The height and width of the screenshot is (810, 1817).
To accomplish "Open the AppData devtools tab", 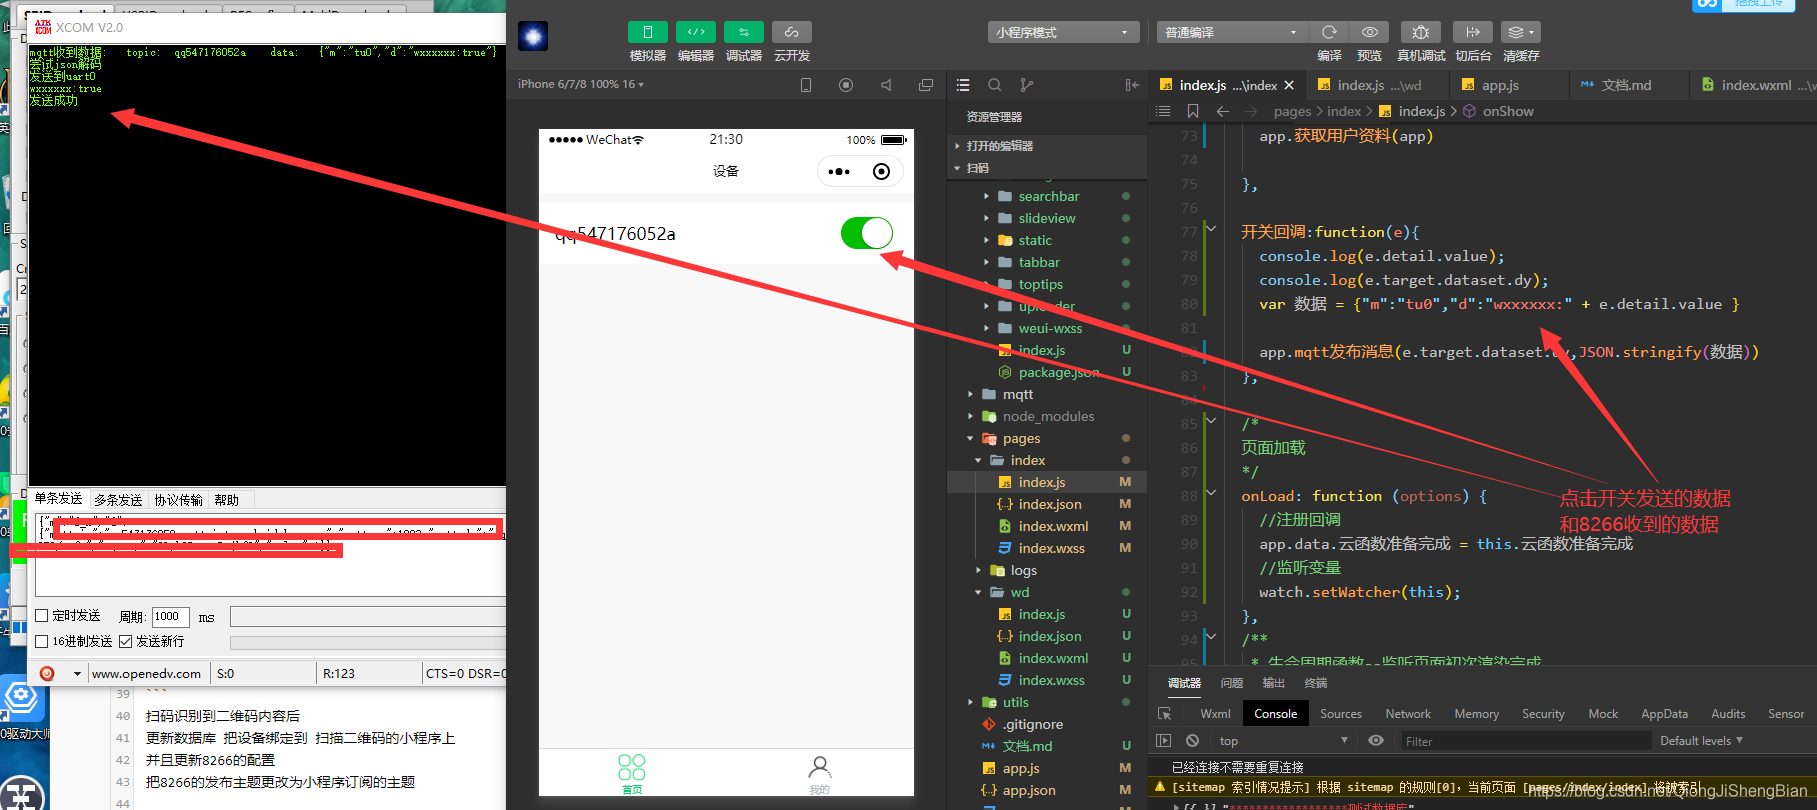I will pos(1664,714).
